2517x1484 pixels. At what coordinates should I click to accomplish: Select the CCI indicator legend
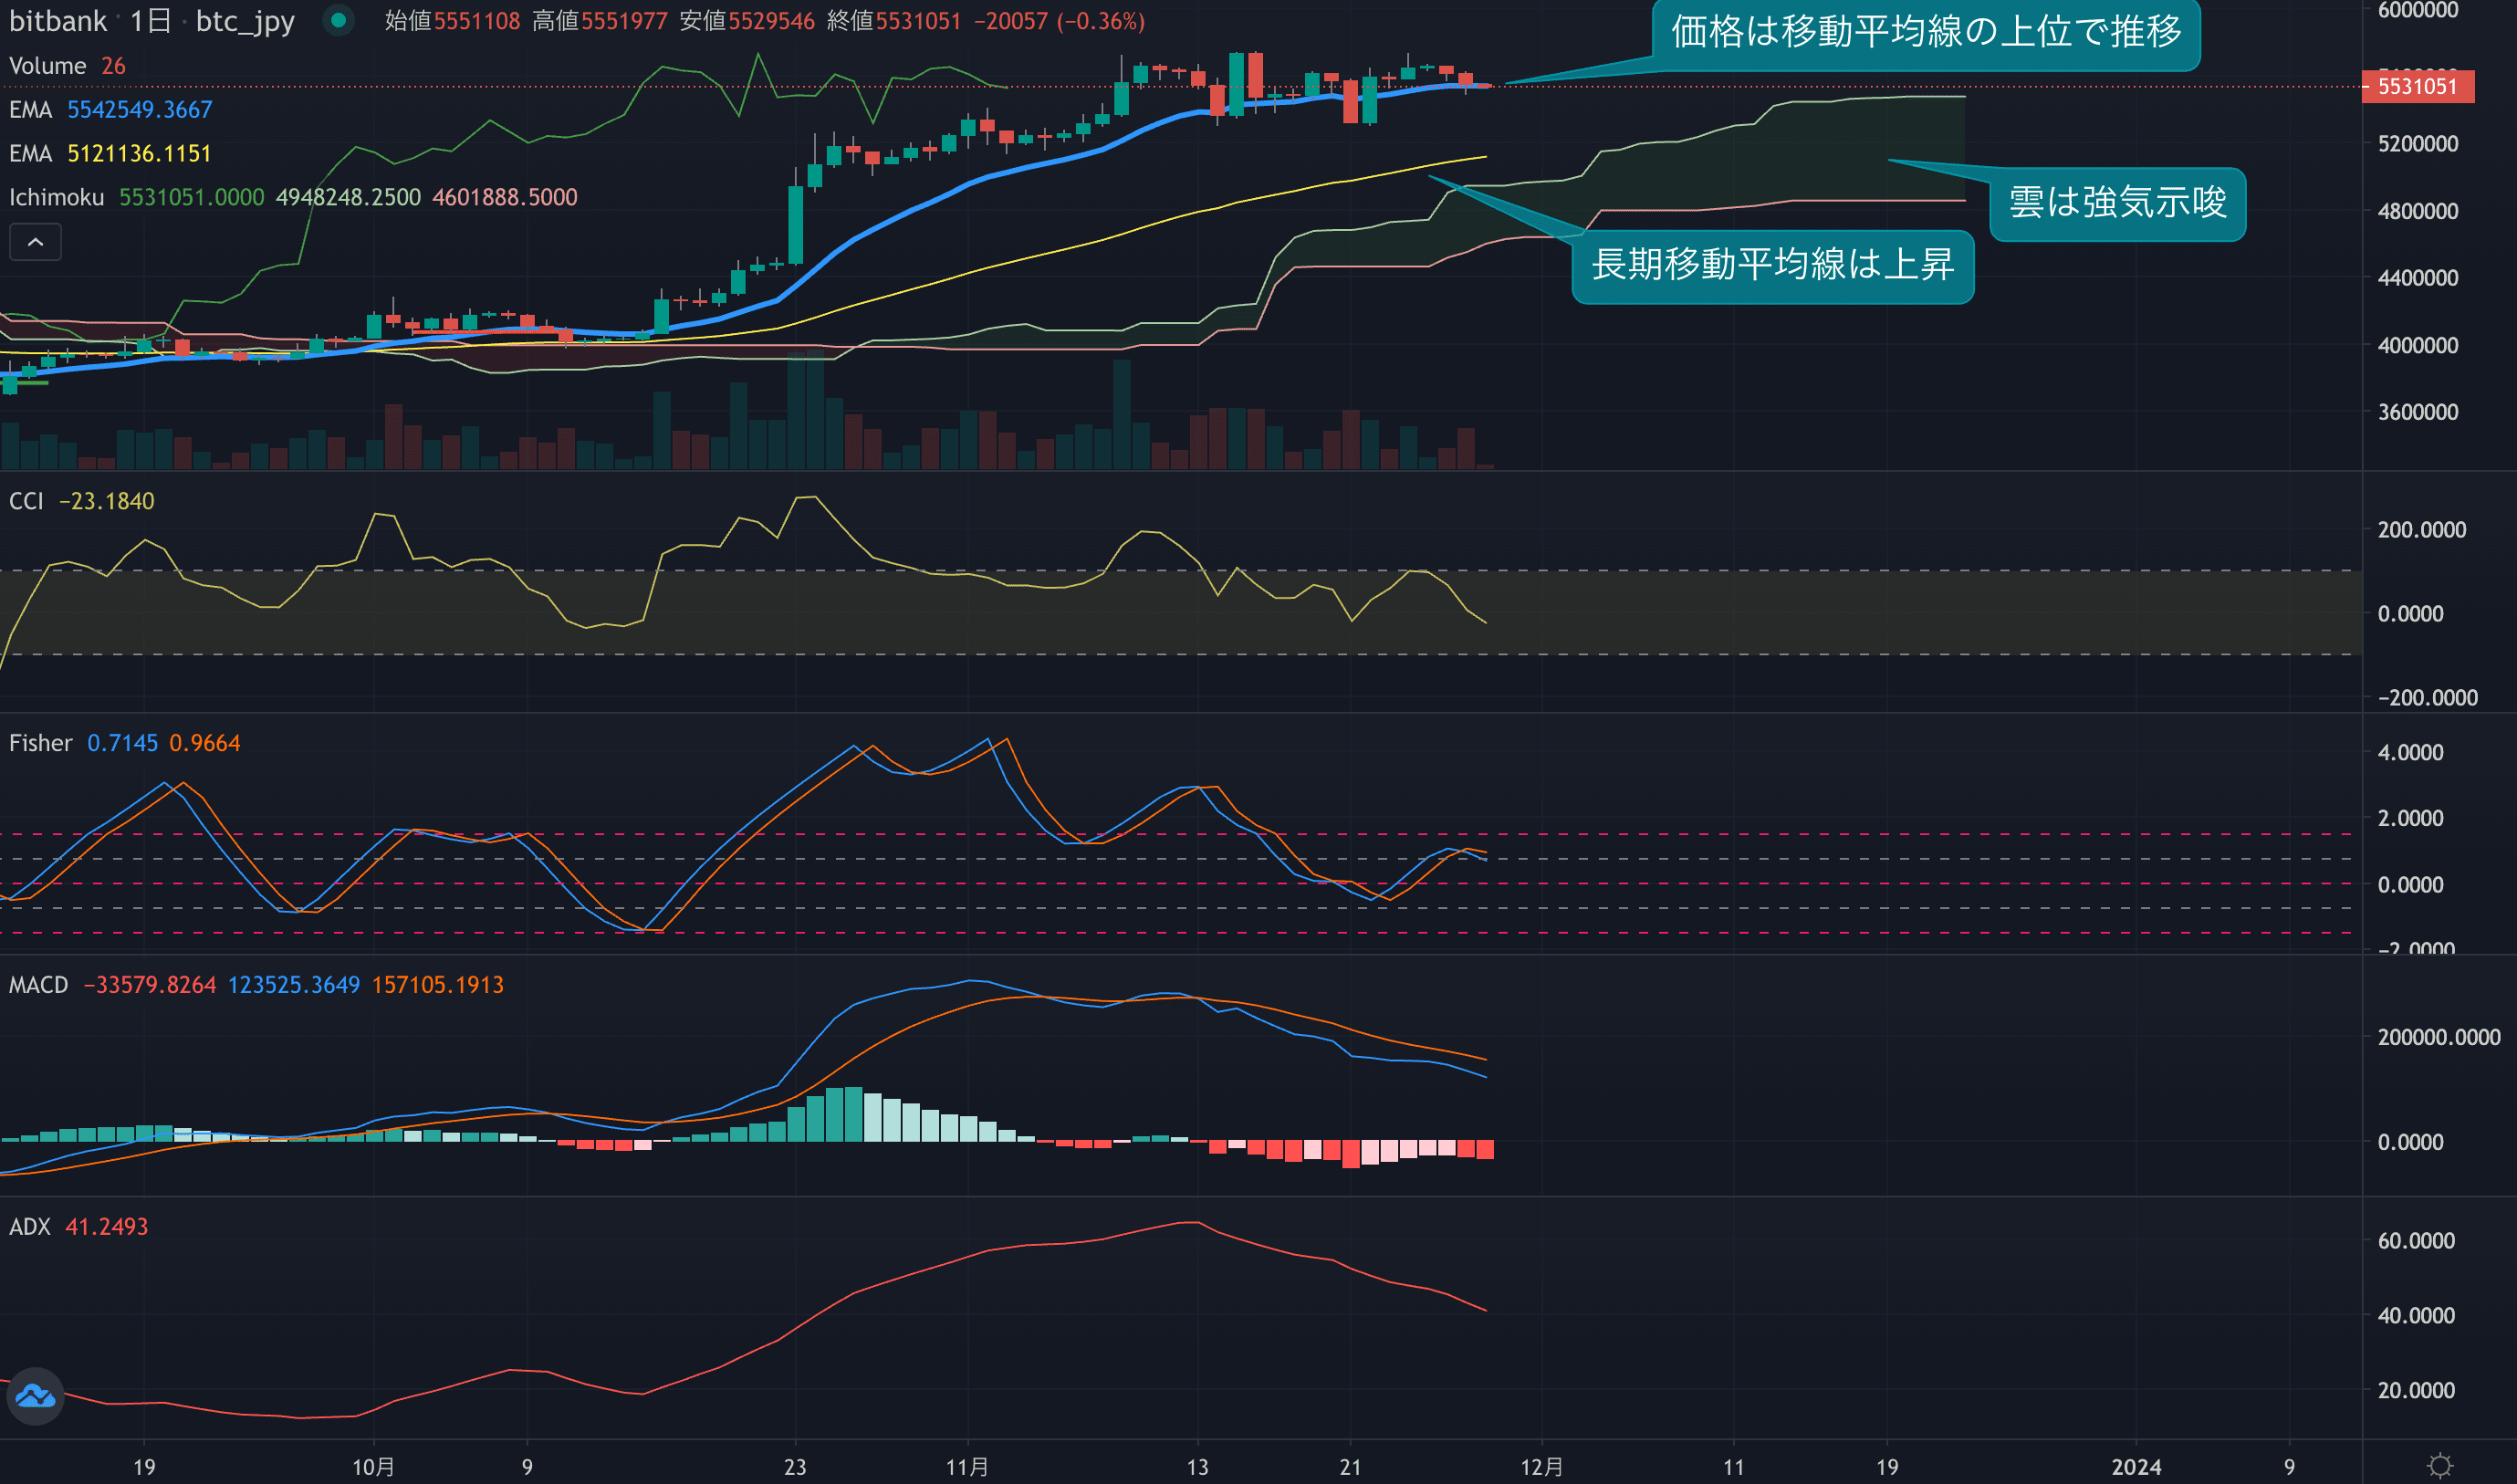point(26,501)
